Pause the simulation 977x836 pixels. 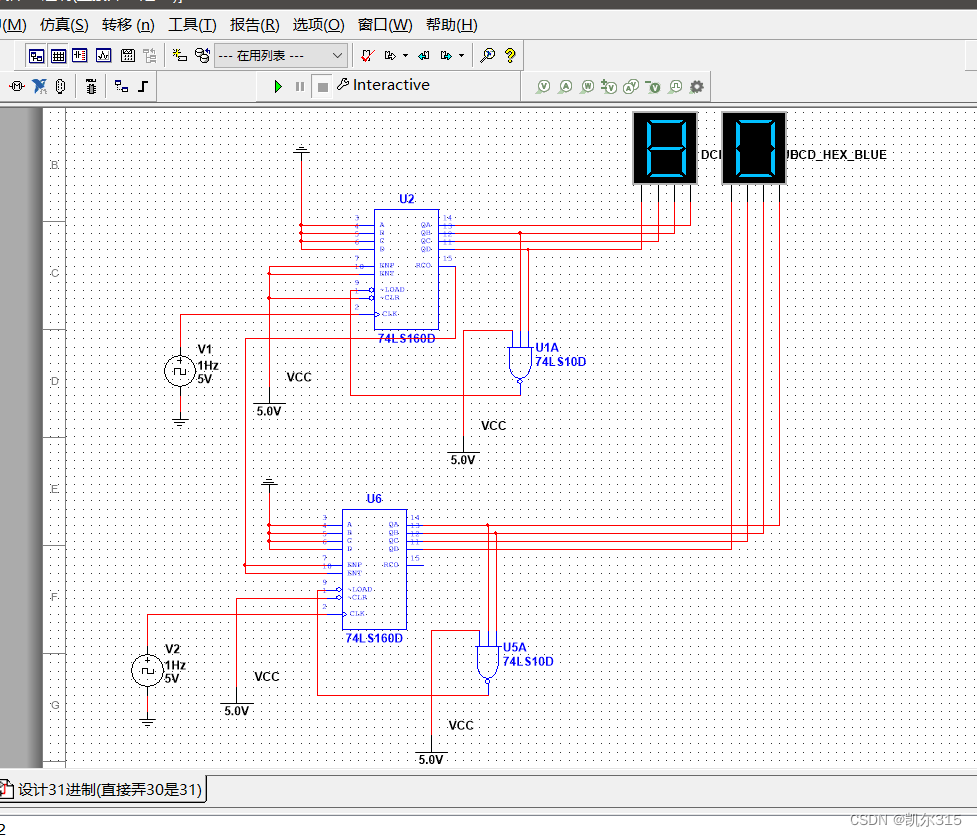300,87
